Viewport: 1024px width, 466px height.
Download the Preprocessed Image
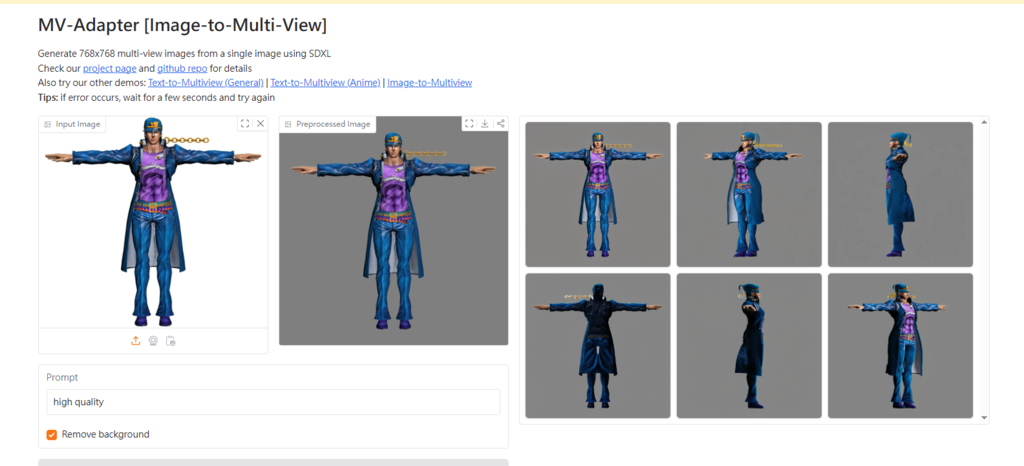pyautogui.click(x=485, y=123)
